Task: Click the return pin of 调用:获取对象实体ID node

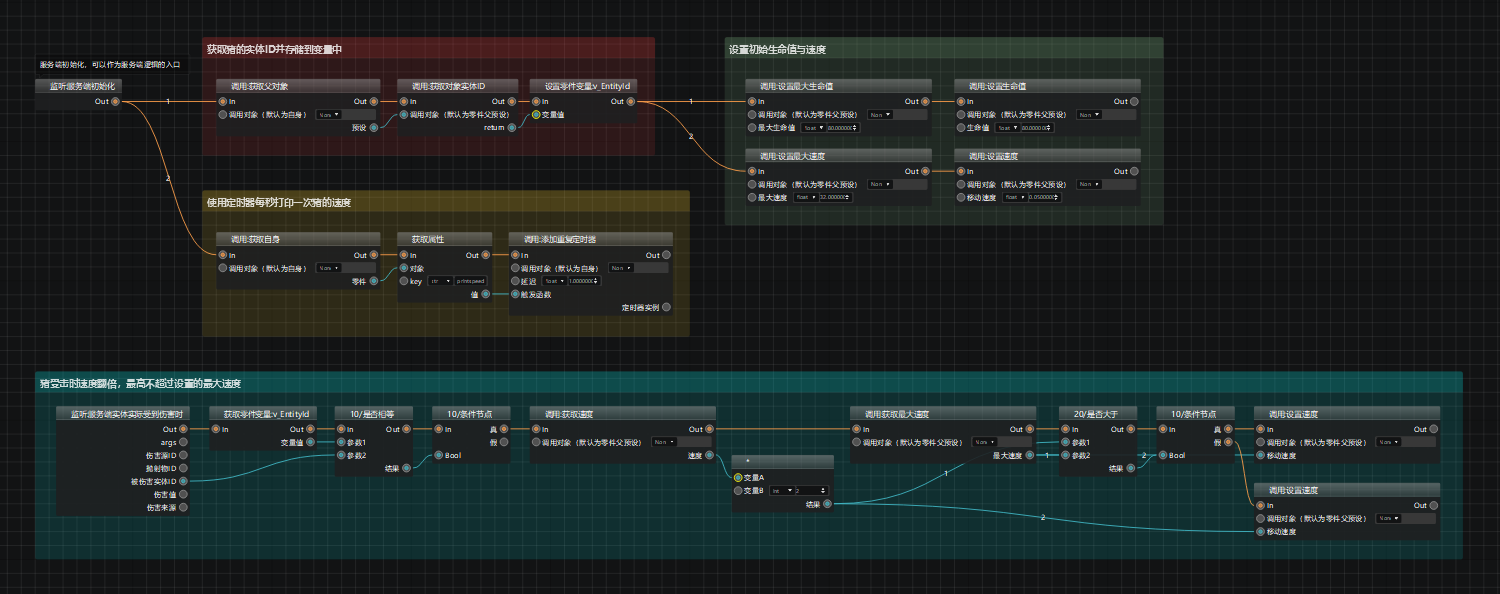Action: pos(511,127)
